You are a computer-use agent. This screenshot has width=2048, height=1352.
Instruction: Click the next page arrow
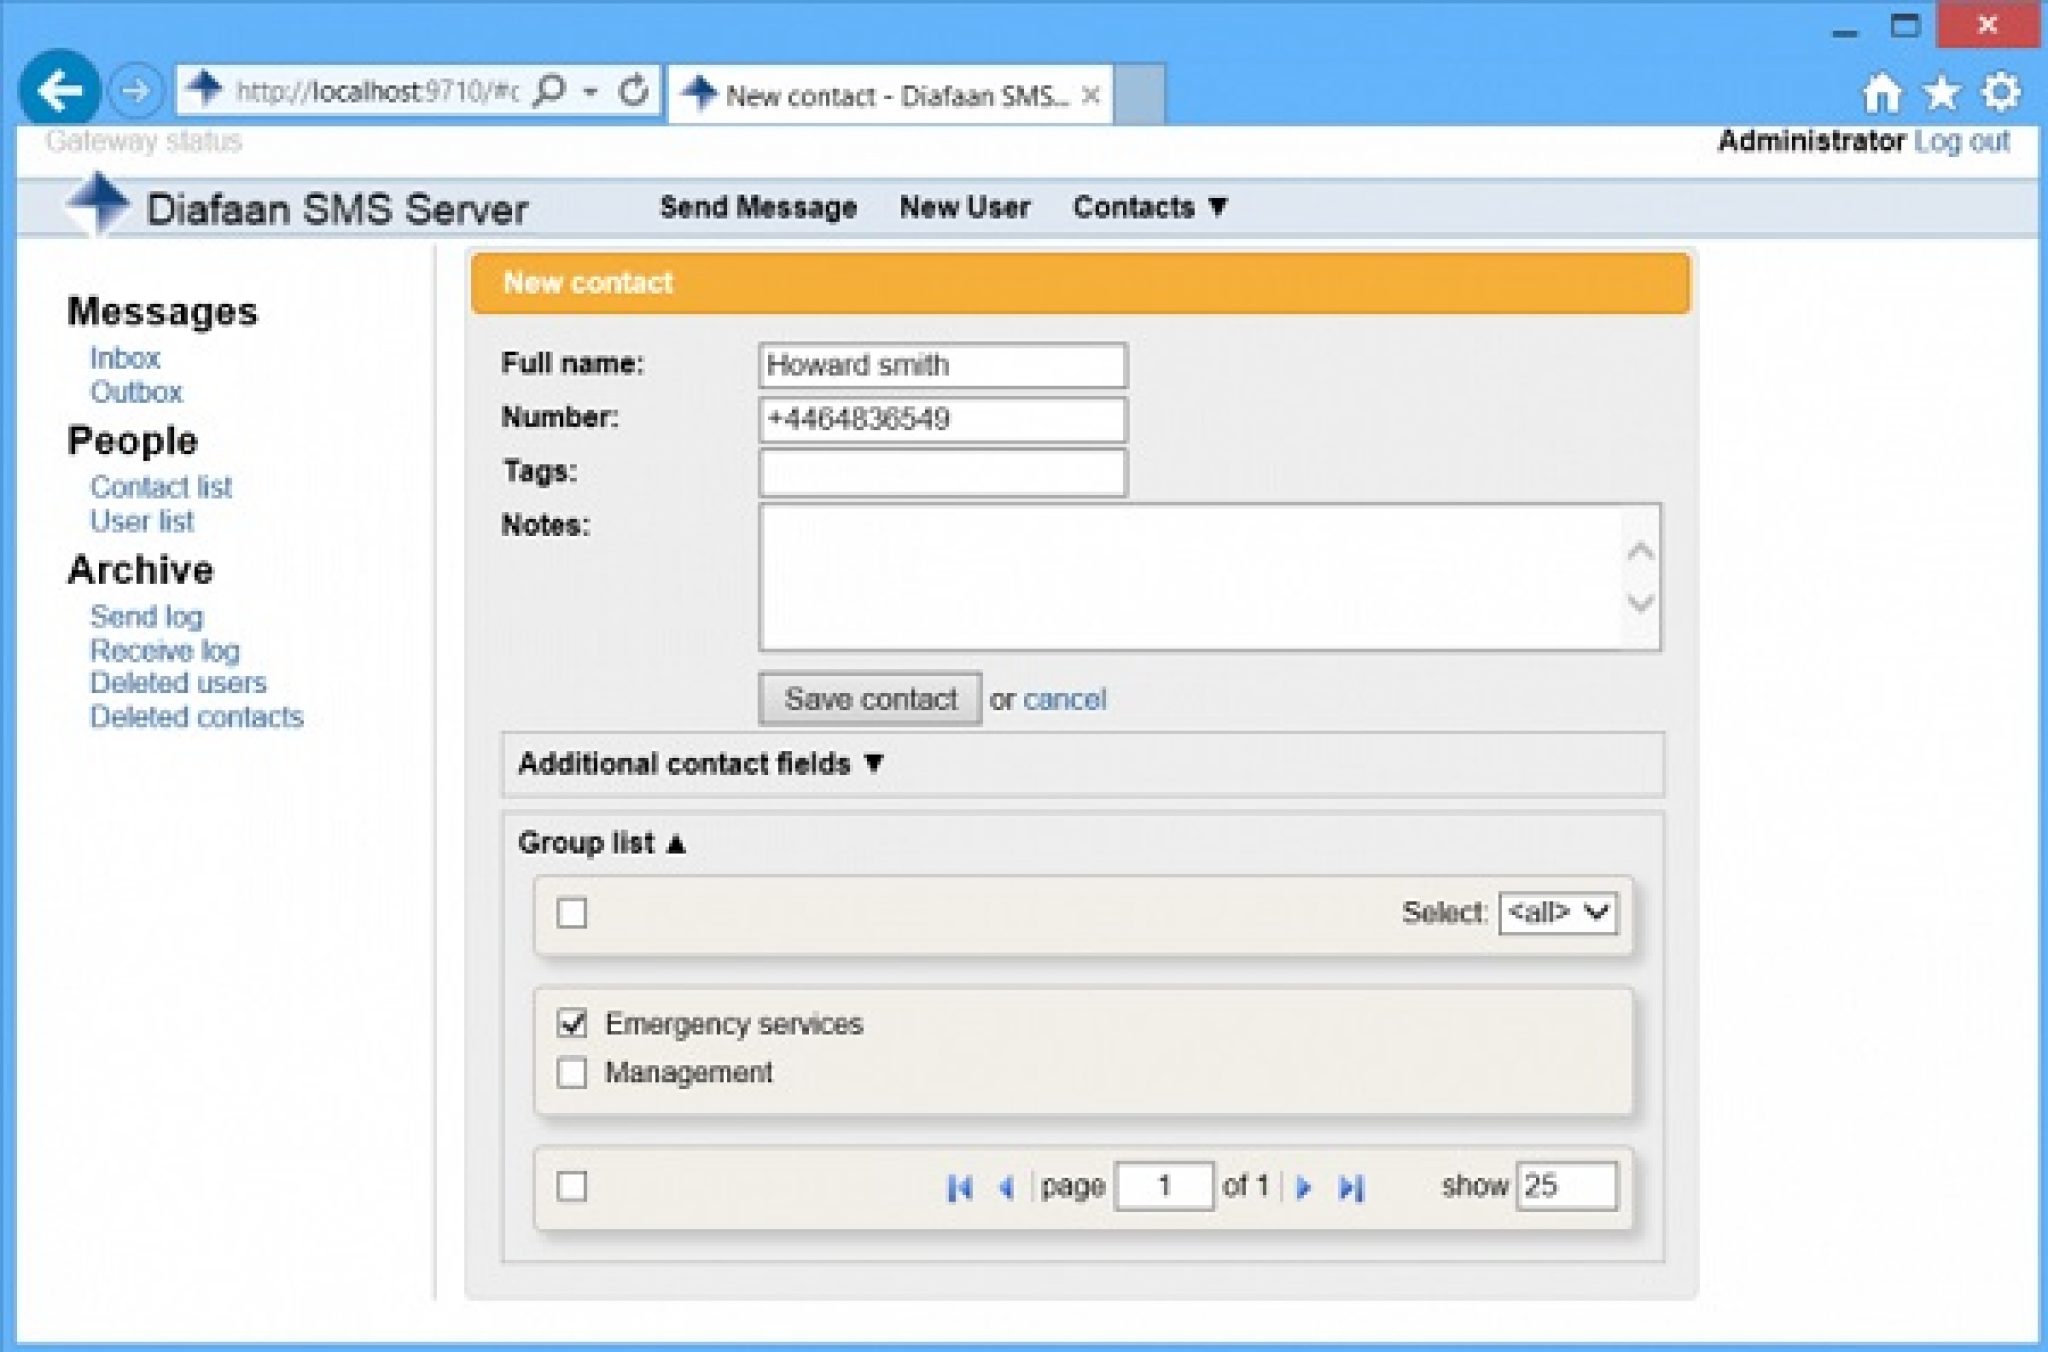point(1305,1188)
